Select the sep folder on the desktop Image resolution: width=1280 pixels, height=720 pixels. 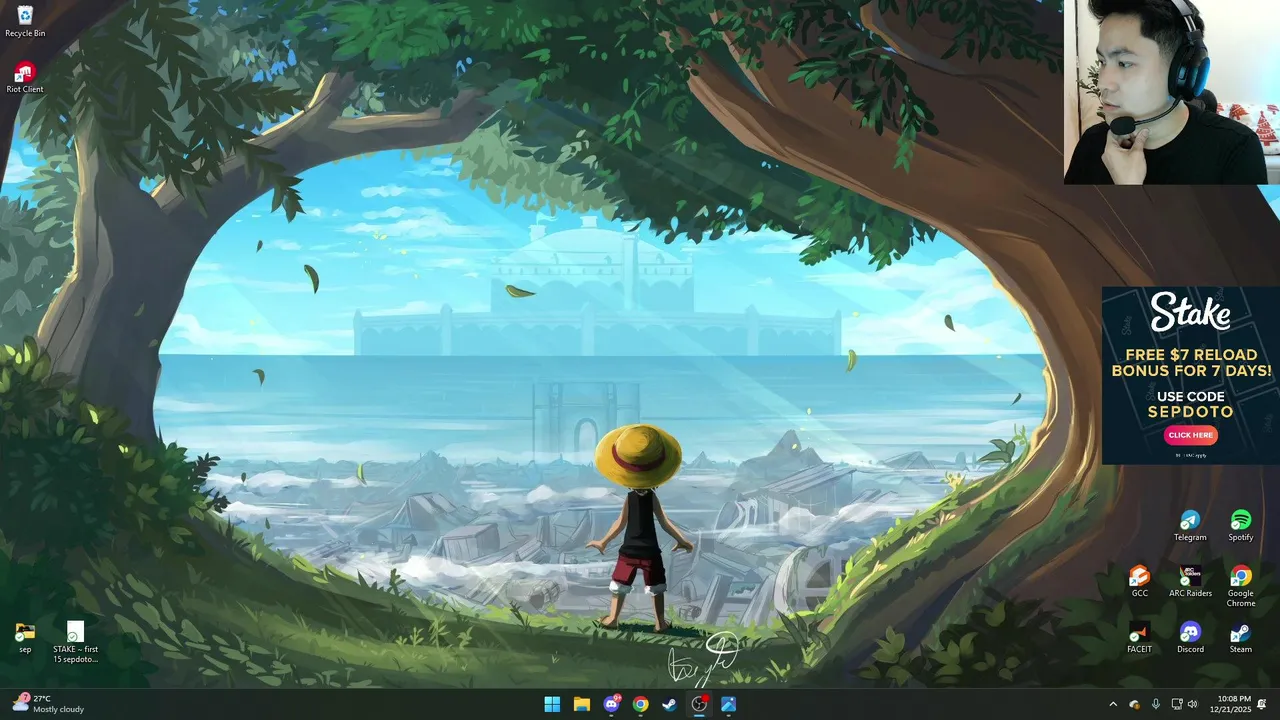click(x=25, y=637)
